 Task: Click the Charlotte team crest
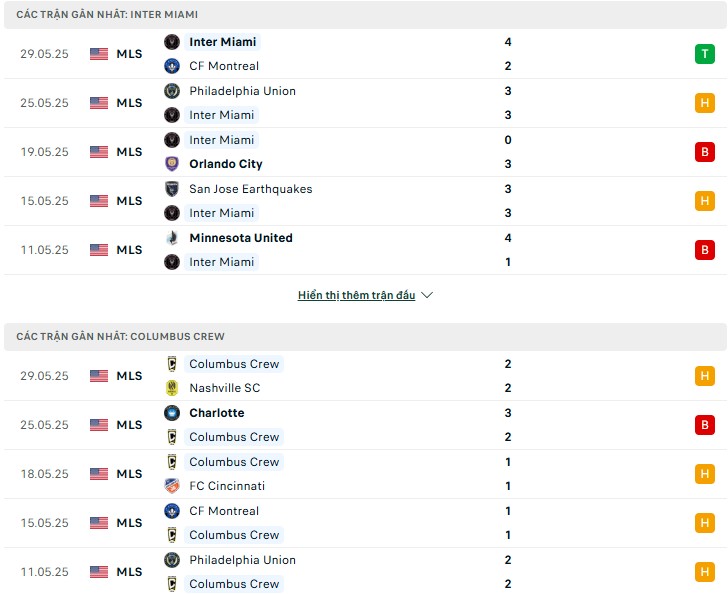[172, 413]
